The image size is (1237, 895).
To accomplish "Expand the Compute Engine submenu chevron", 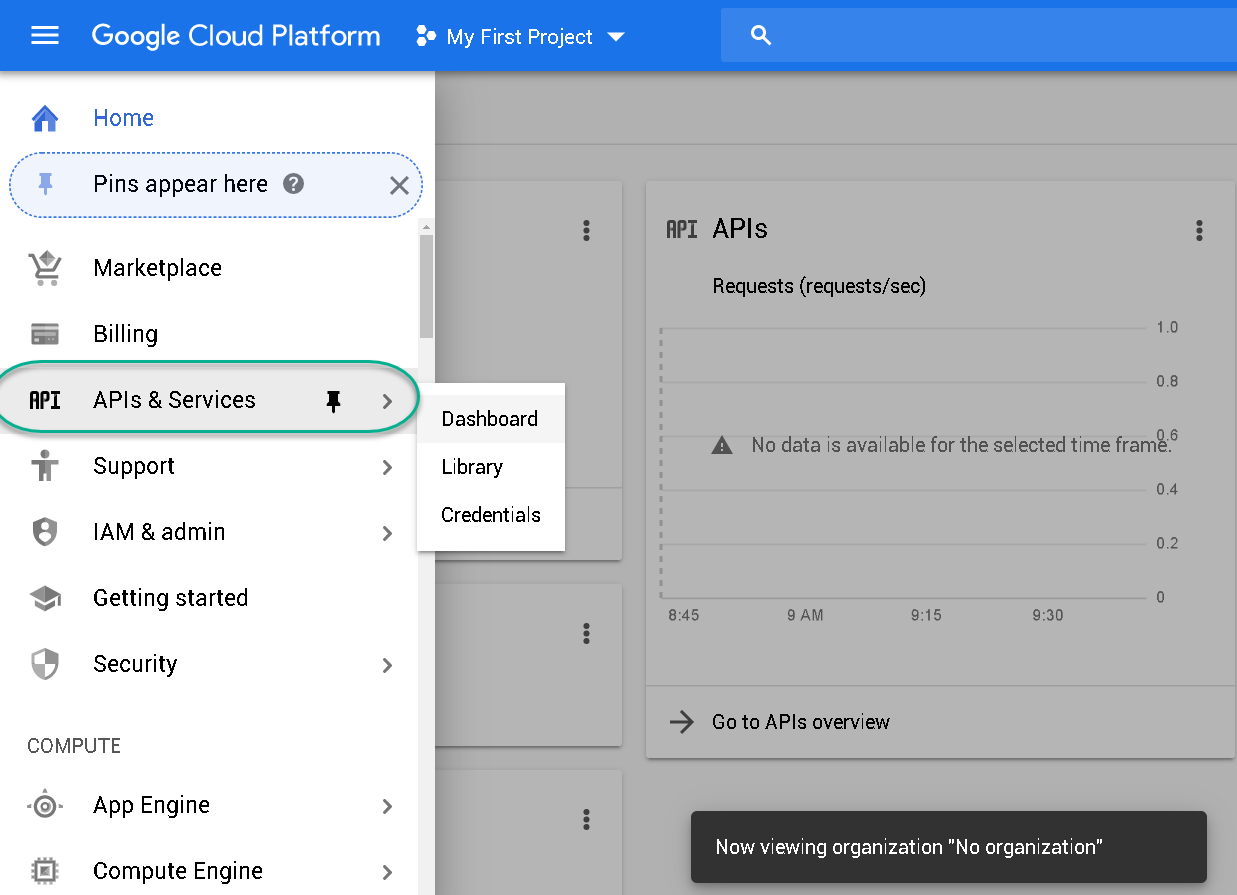I will coord(387,872).
